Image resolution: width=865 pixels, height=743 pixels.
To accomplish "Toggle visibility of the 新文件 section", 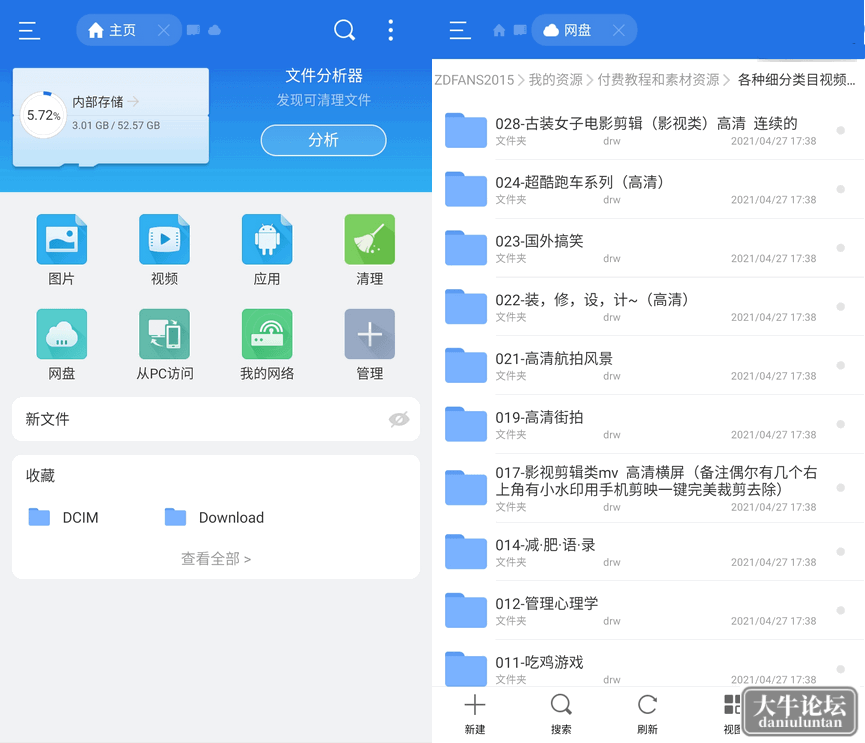I will click(399, 419).
